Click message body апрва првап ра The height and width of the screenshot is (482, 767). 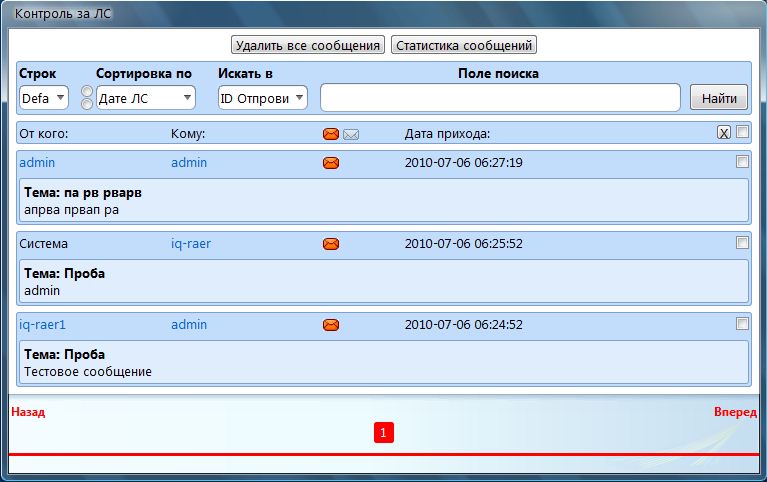(71, 210)
